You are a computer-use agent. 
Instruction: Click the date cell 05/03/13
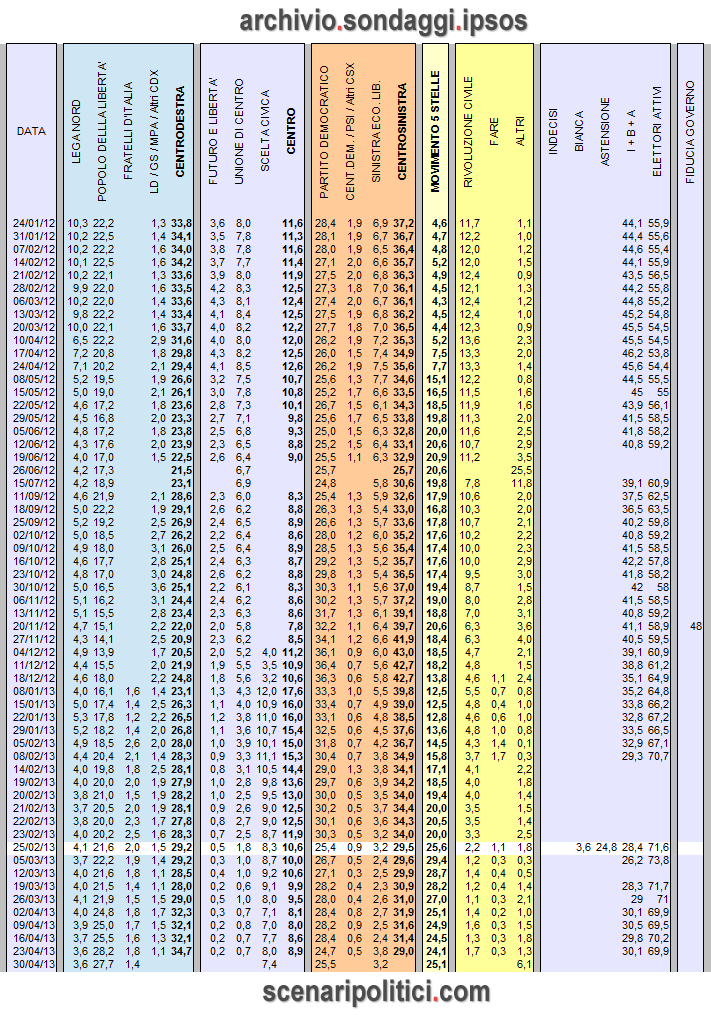[x=34, y=860]
